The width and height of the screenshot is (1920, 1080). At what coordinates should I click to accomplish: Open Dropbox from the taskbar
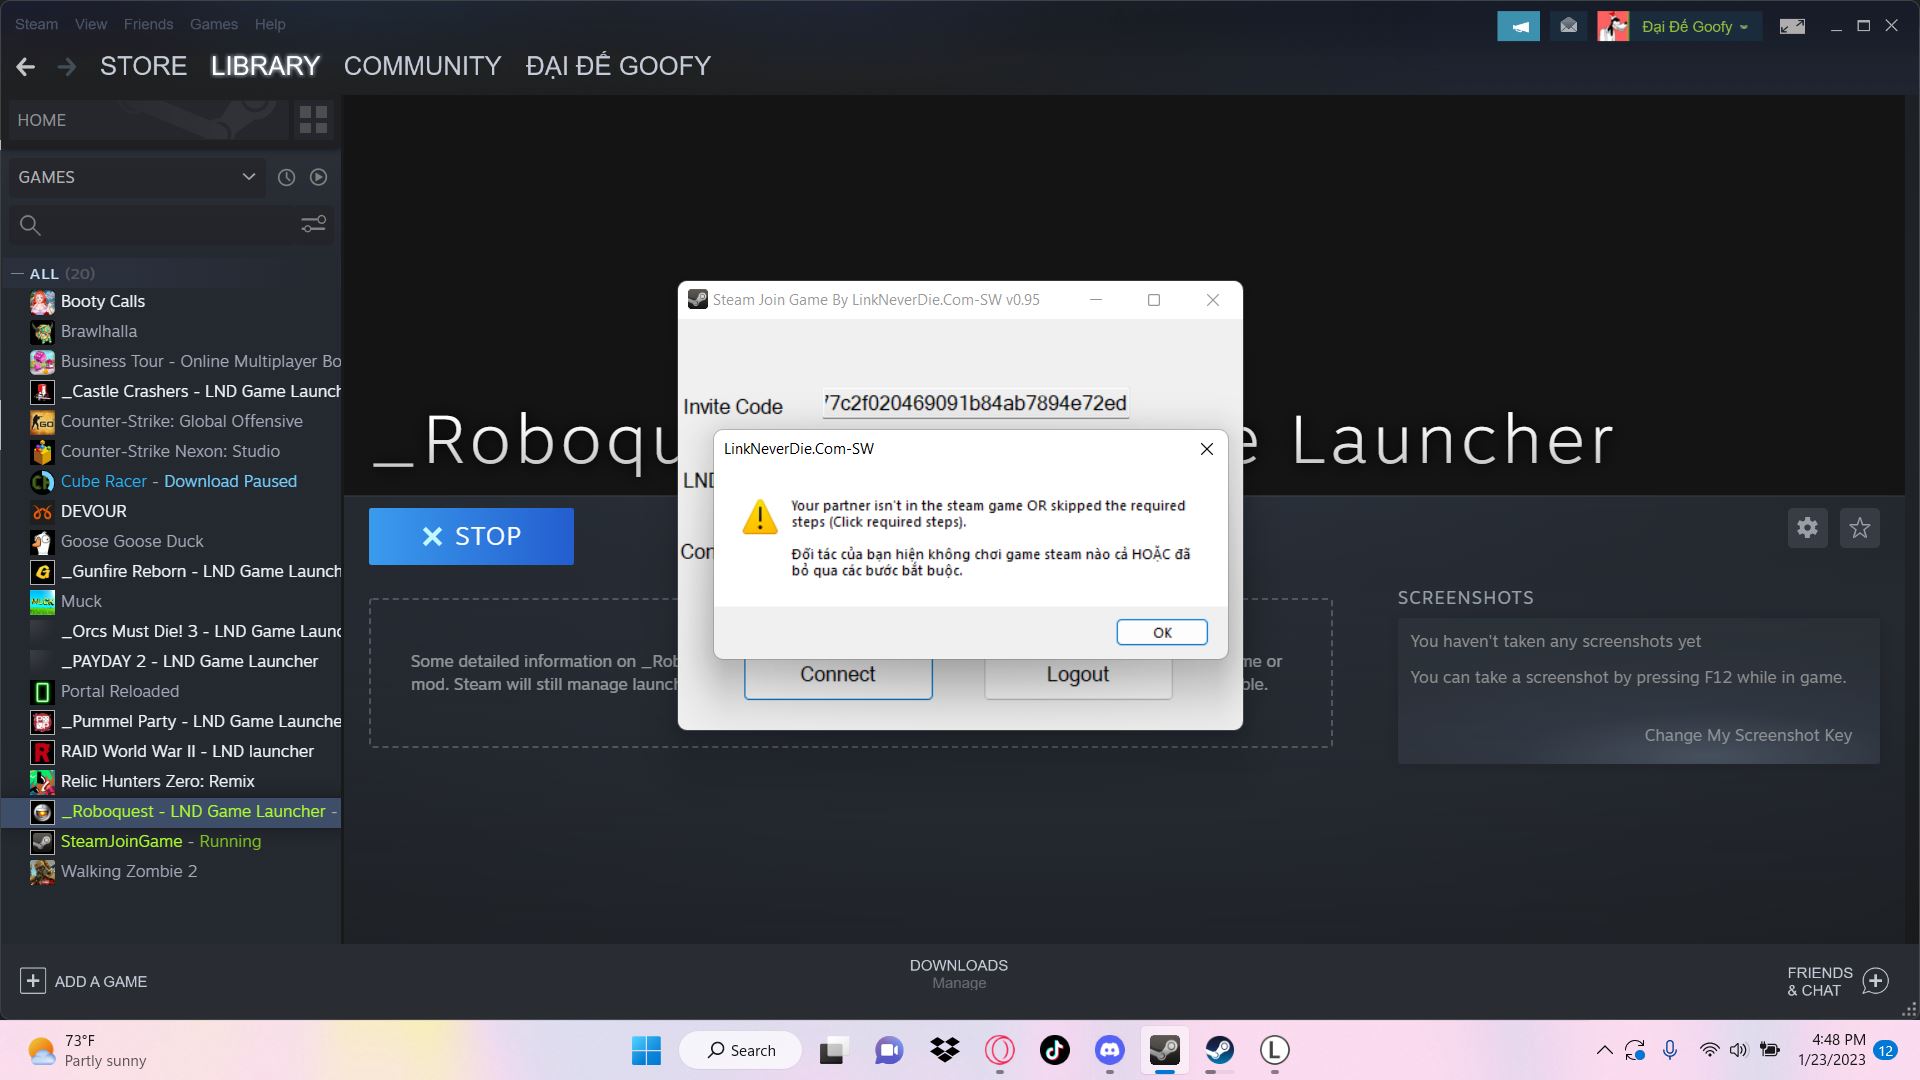[944, 1050]
